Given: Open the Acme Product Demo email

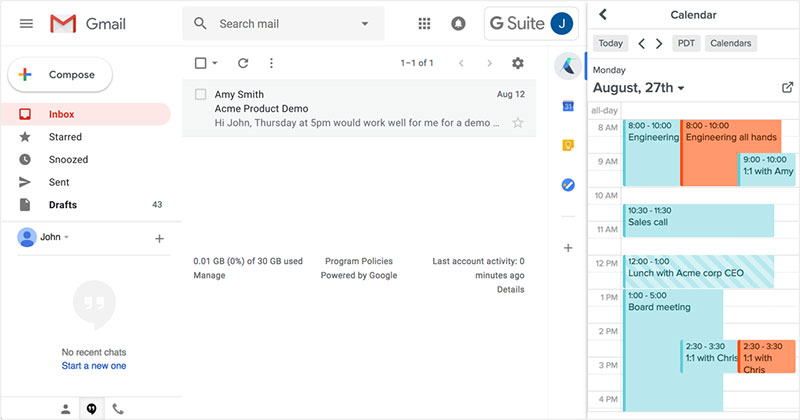Looking at the screenshot, I should 359,108.
